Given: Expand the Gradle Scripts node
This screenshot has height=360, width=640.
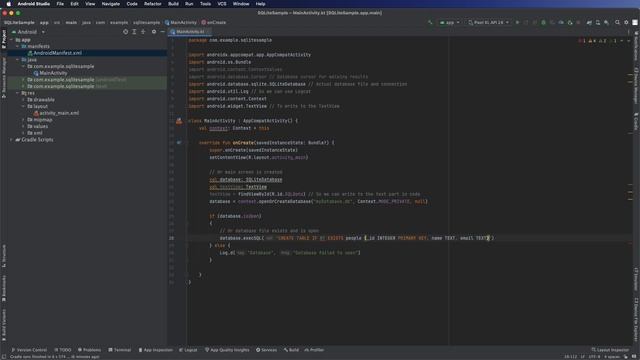Looking at the screenshot, I should click(11, 140).
